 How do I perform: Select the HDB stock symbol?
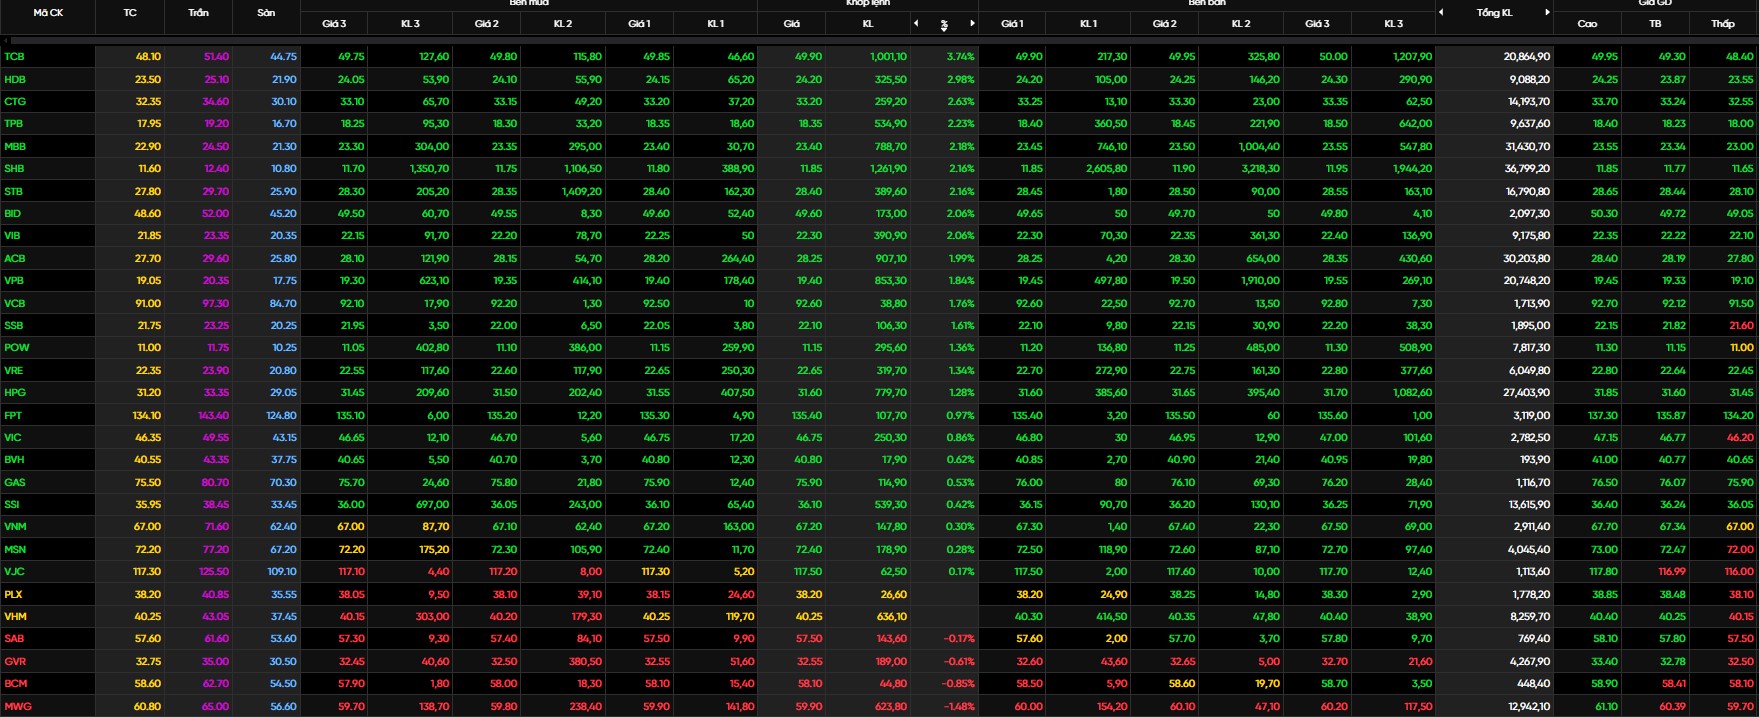tap(15, 79)
